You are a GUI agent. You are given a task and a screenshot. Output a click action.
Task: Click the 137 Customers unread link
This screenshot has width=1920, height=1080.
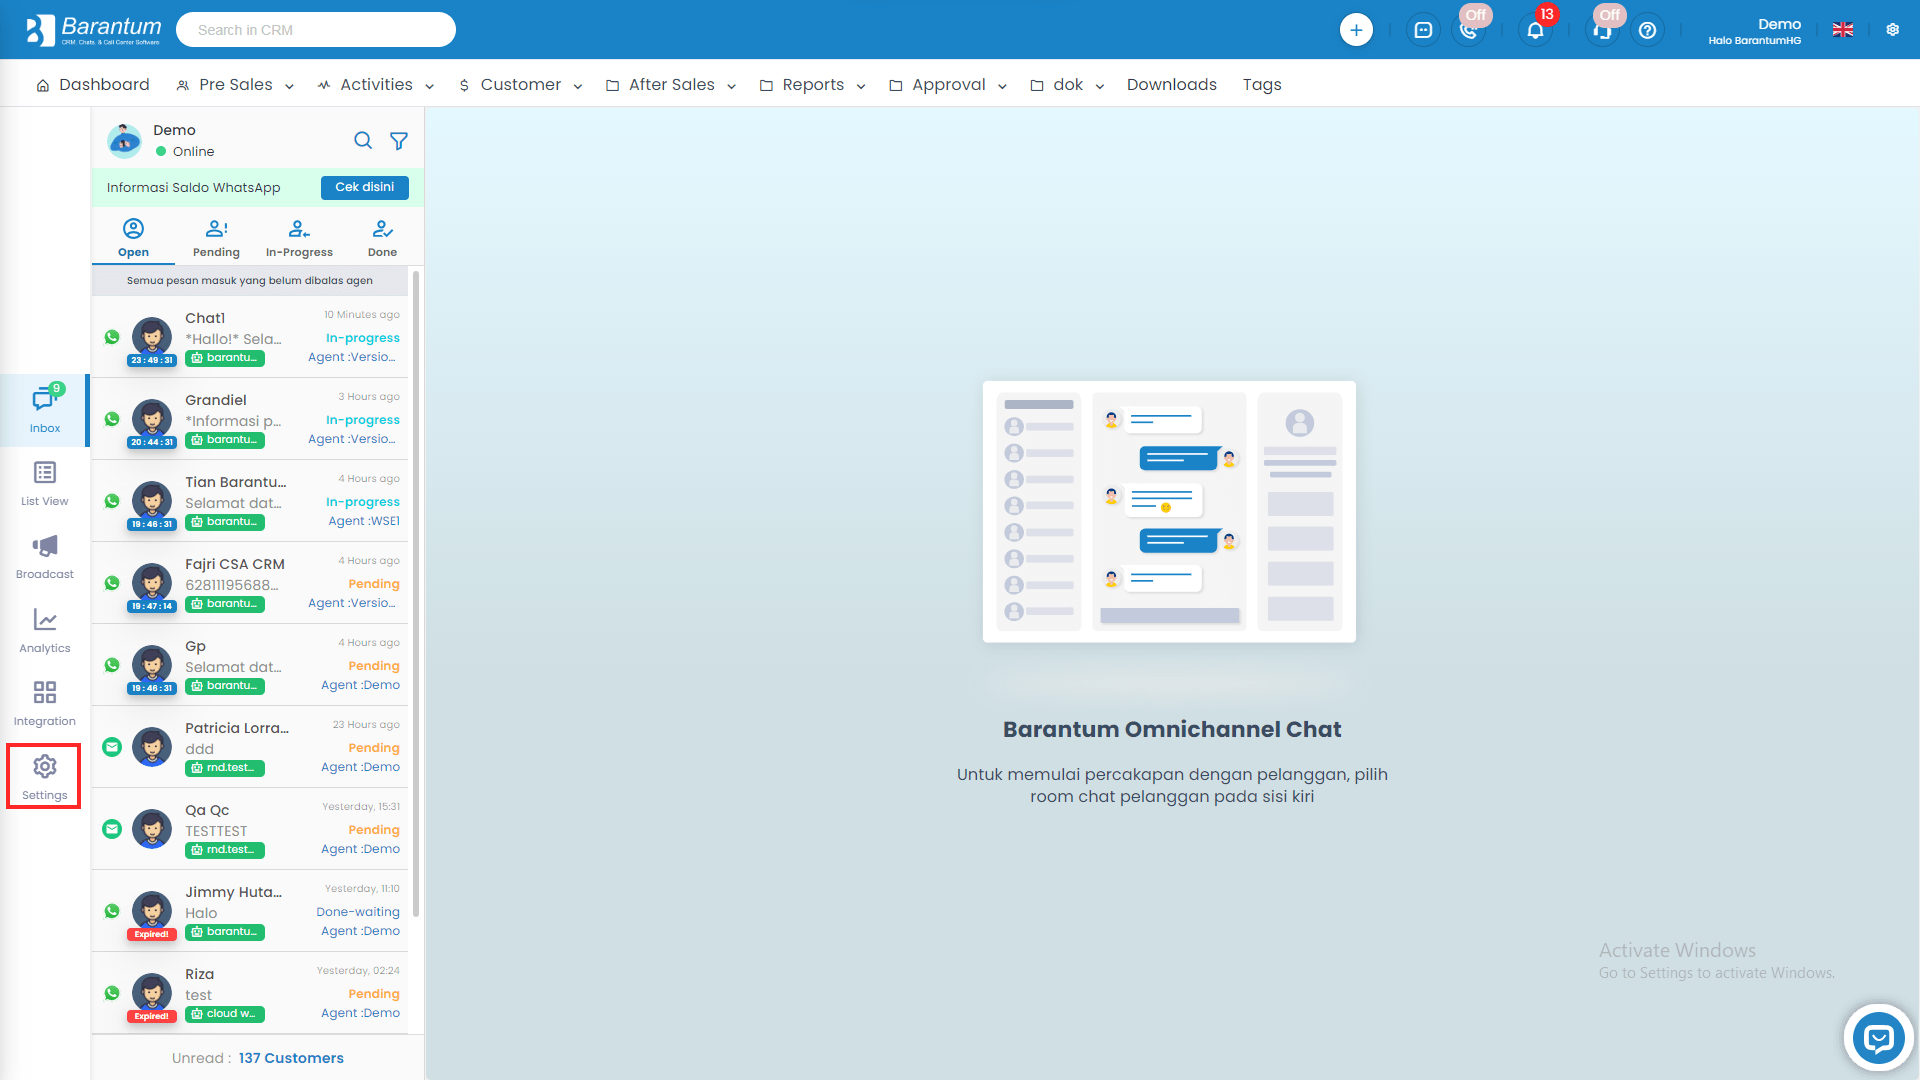click(291, 1058)
